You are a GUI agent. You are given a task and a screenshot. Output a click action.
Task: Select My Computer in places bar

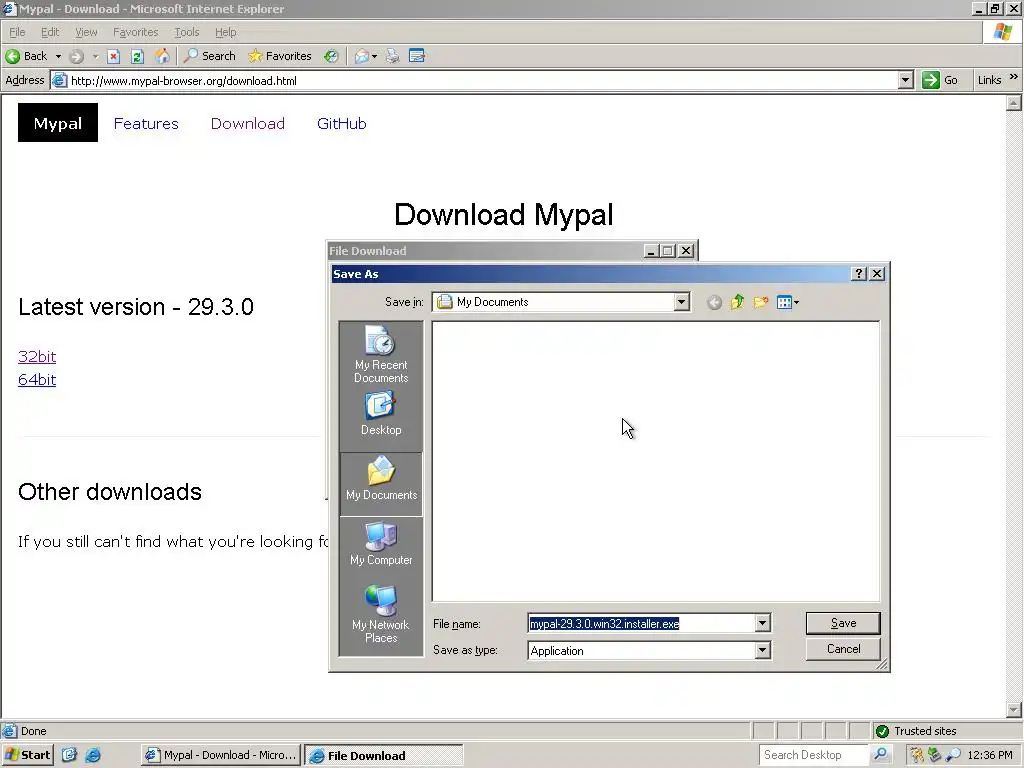[381, 543]
